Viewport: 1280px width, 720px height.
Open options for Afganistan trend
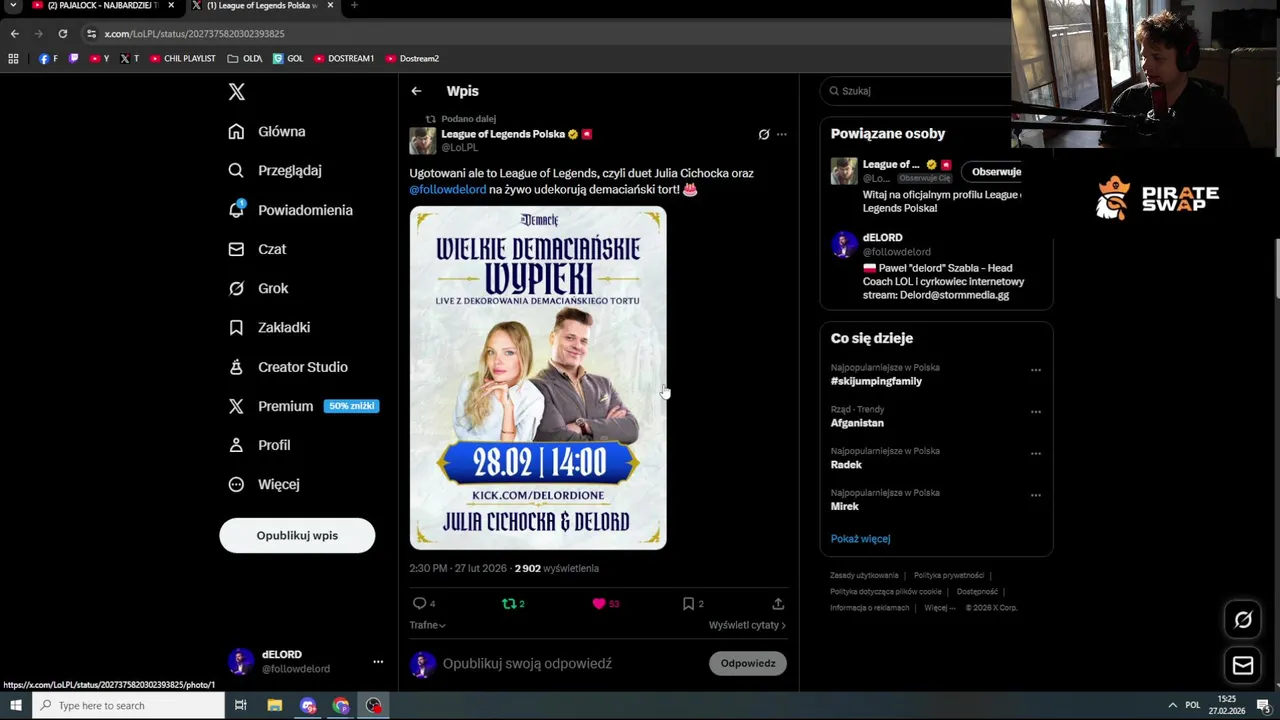(x=1036, y=412)
